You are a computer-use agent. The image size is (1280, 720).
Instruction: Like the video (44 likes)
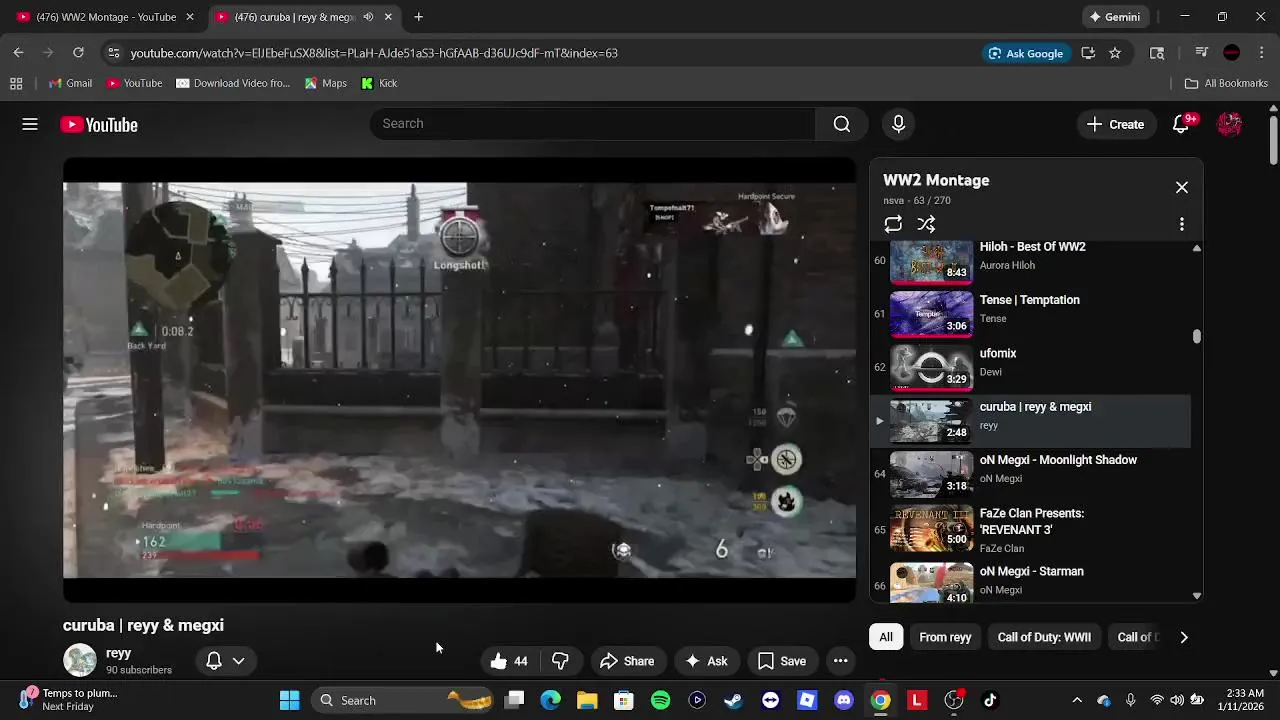(x=510, y=661)
